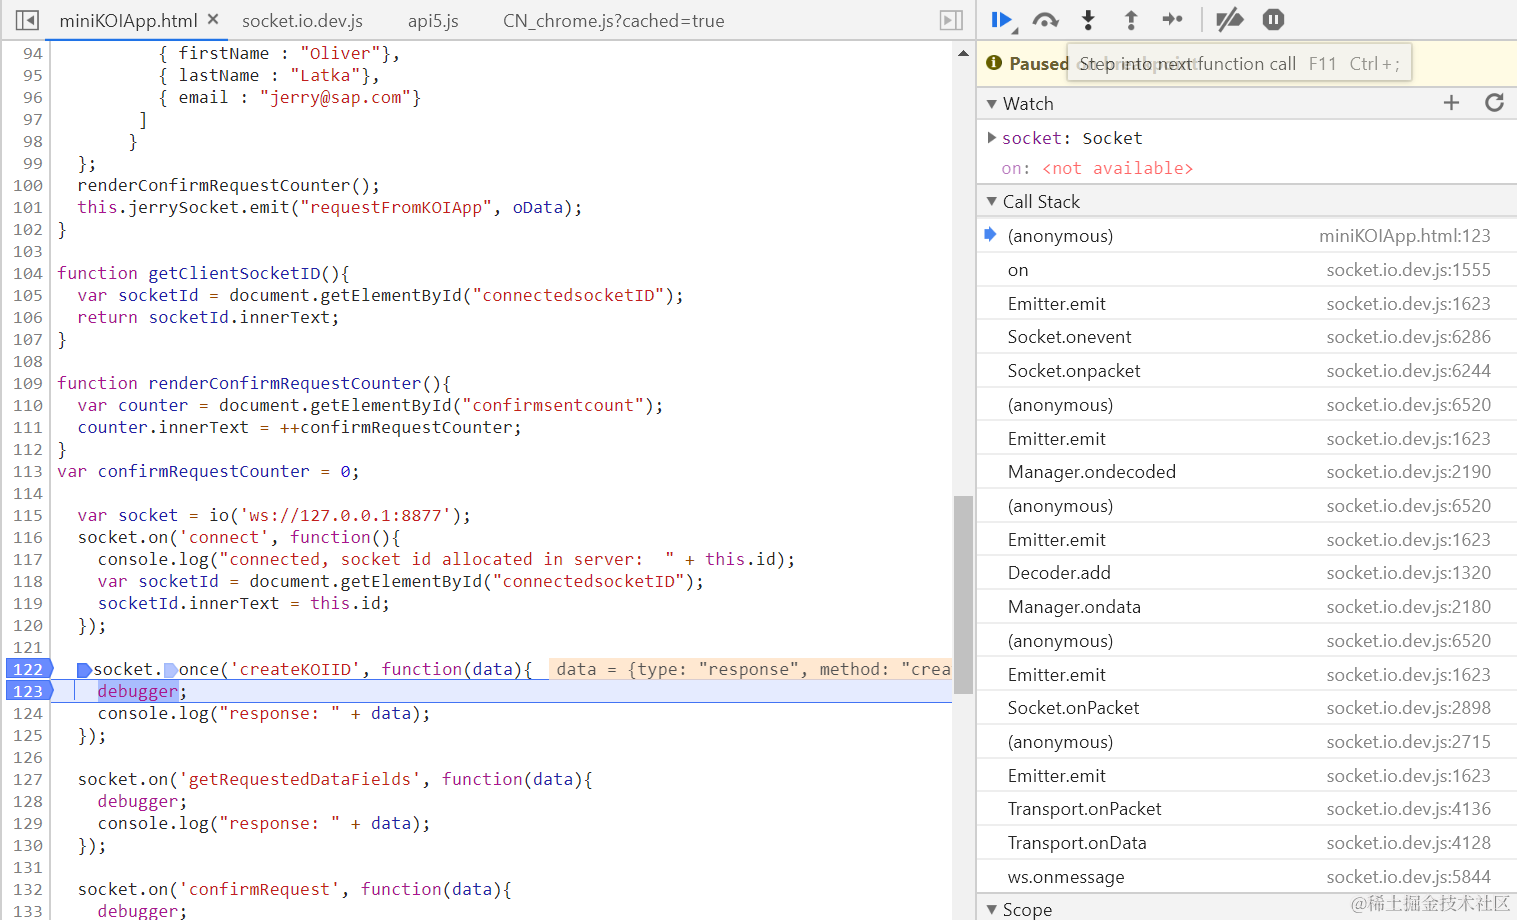
Task: Set breakpoint on line 115
Action: pyautogui.click(x=28, y=515)
